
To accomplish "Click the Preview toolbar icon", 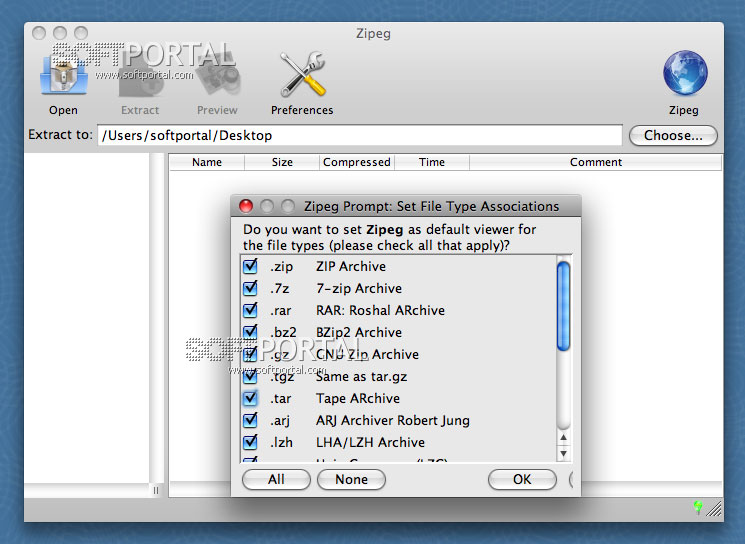I will 218,74.
